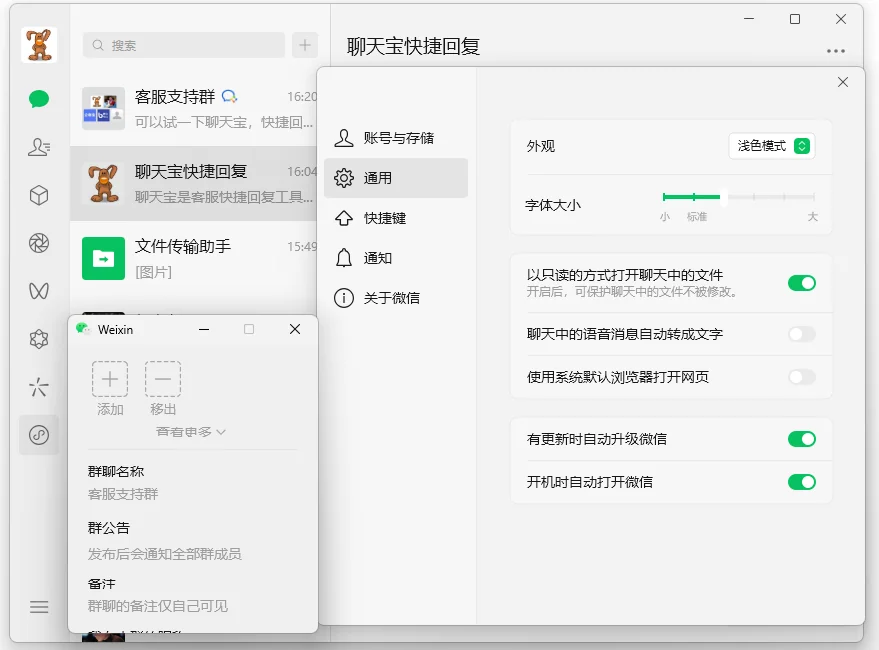Open Search flower icon in sidebar
Viewport: 879px width, 650px height.
tap(39, 339)
